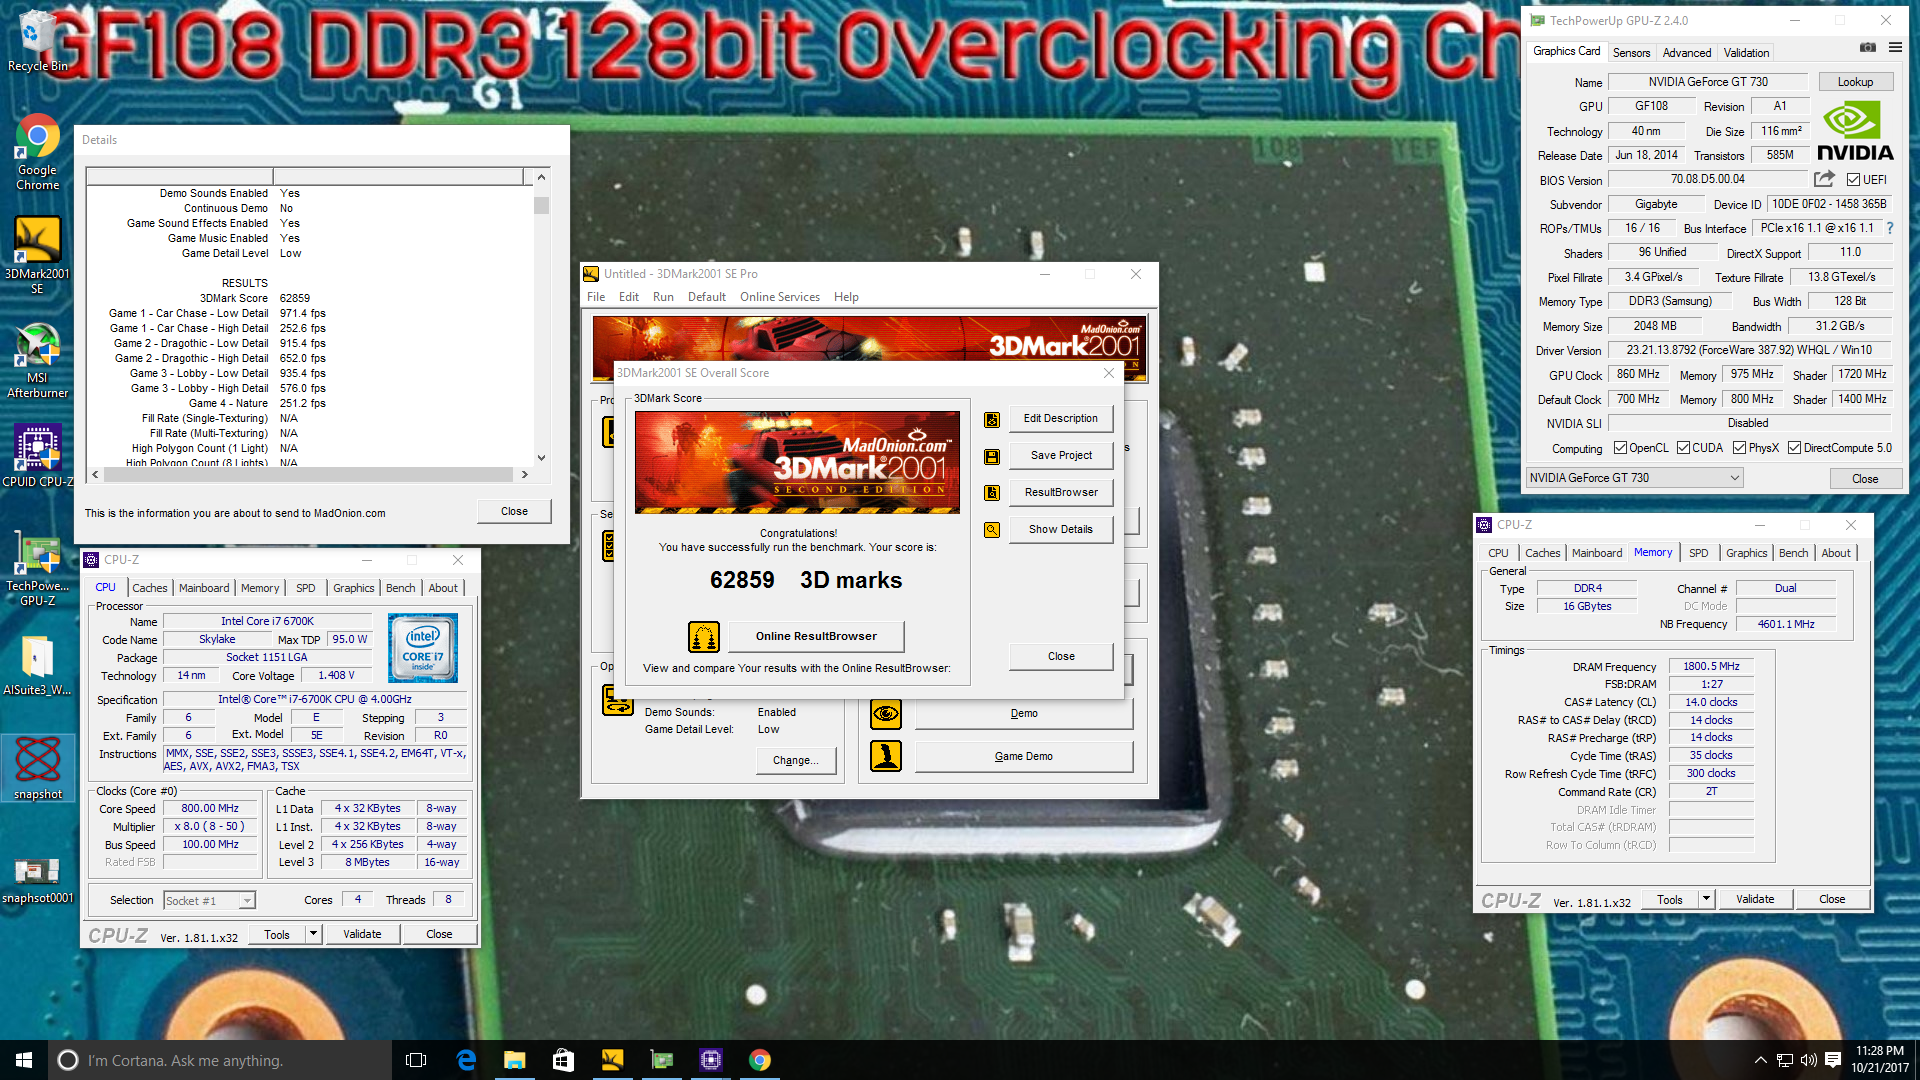The height and width of the screenshot is (1080, 1920).
Task: Open the Online Services menu in 3DMark2001
Action: pyautogui.click(x=779, y=297)
